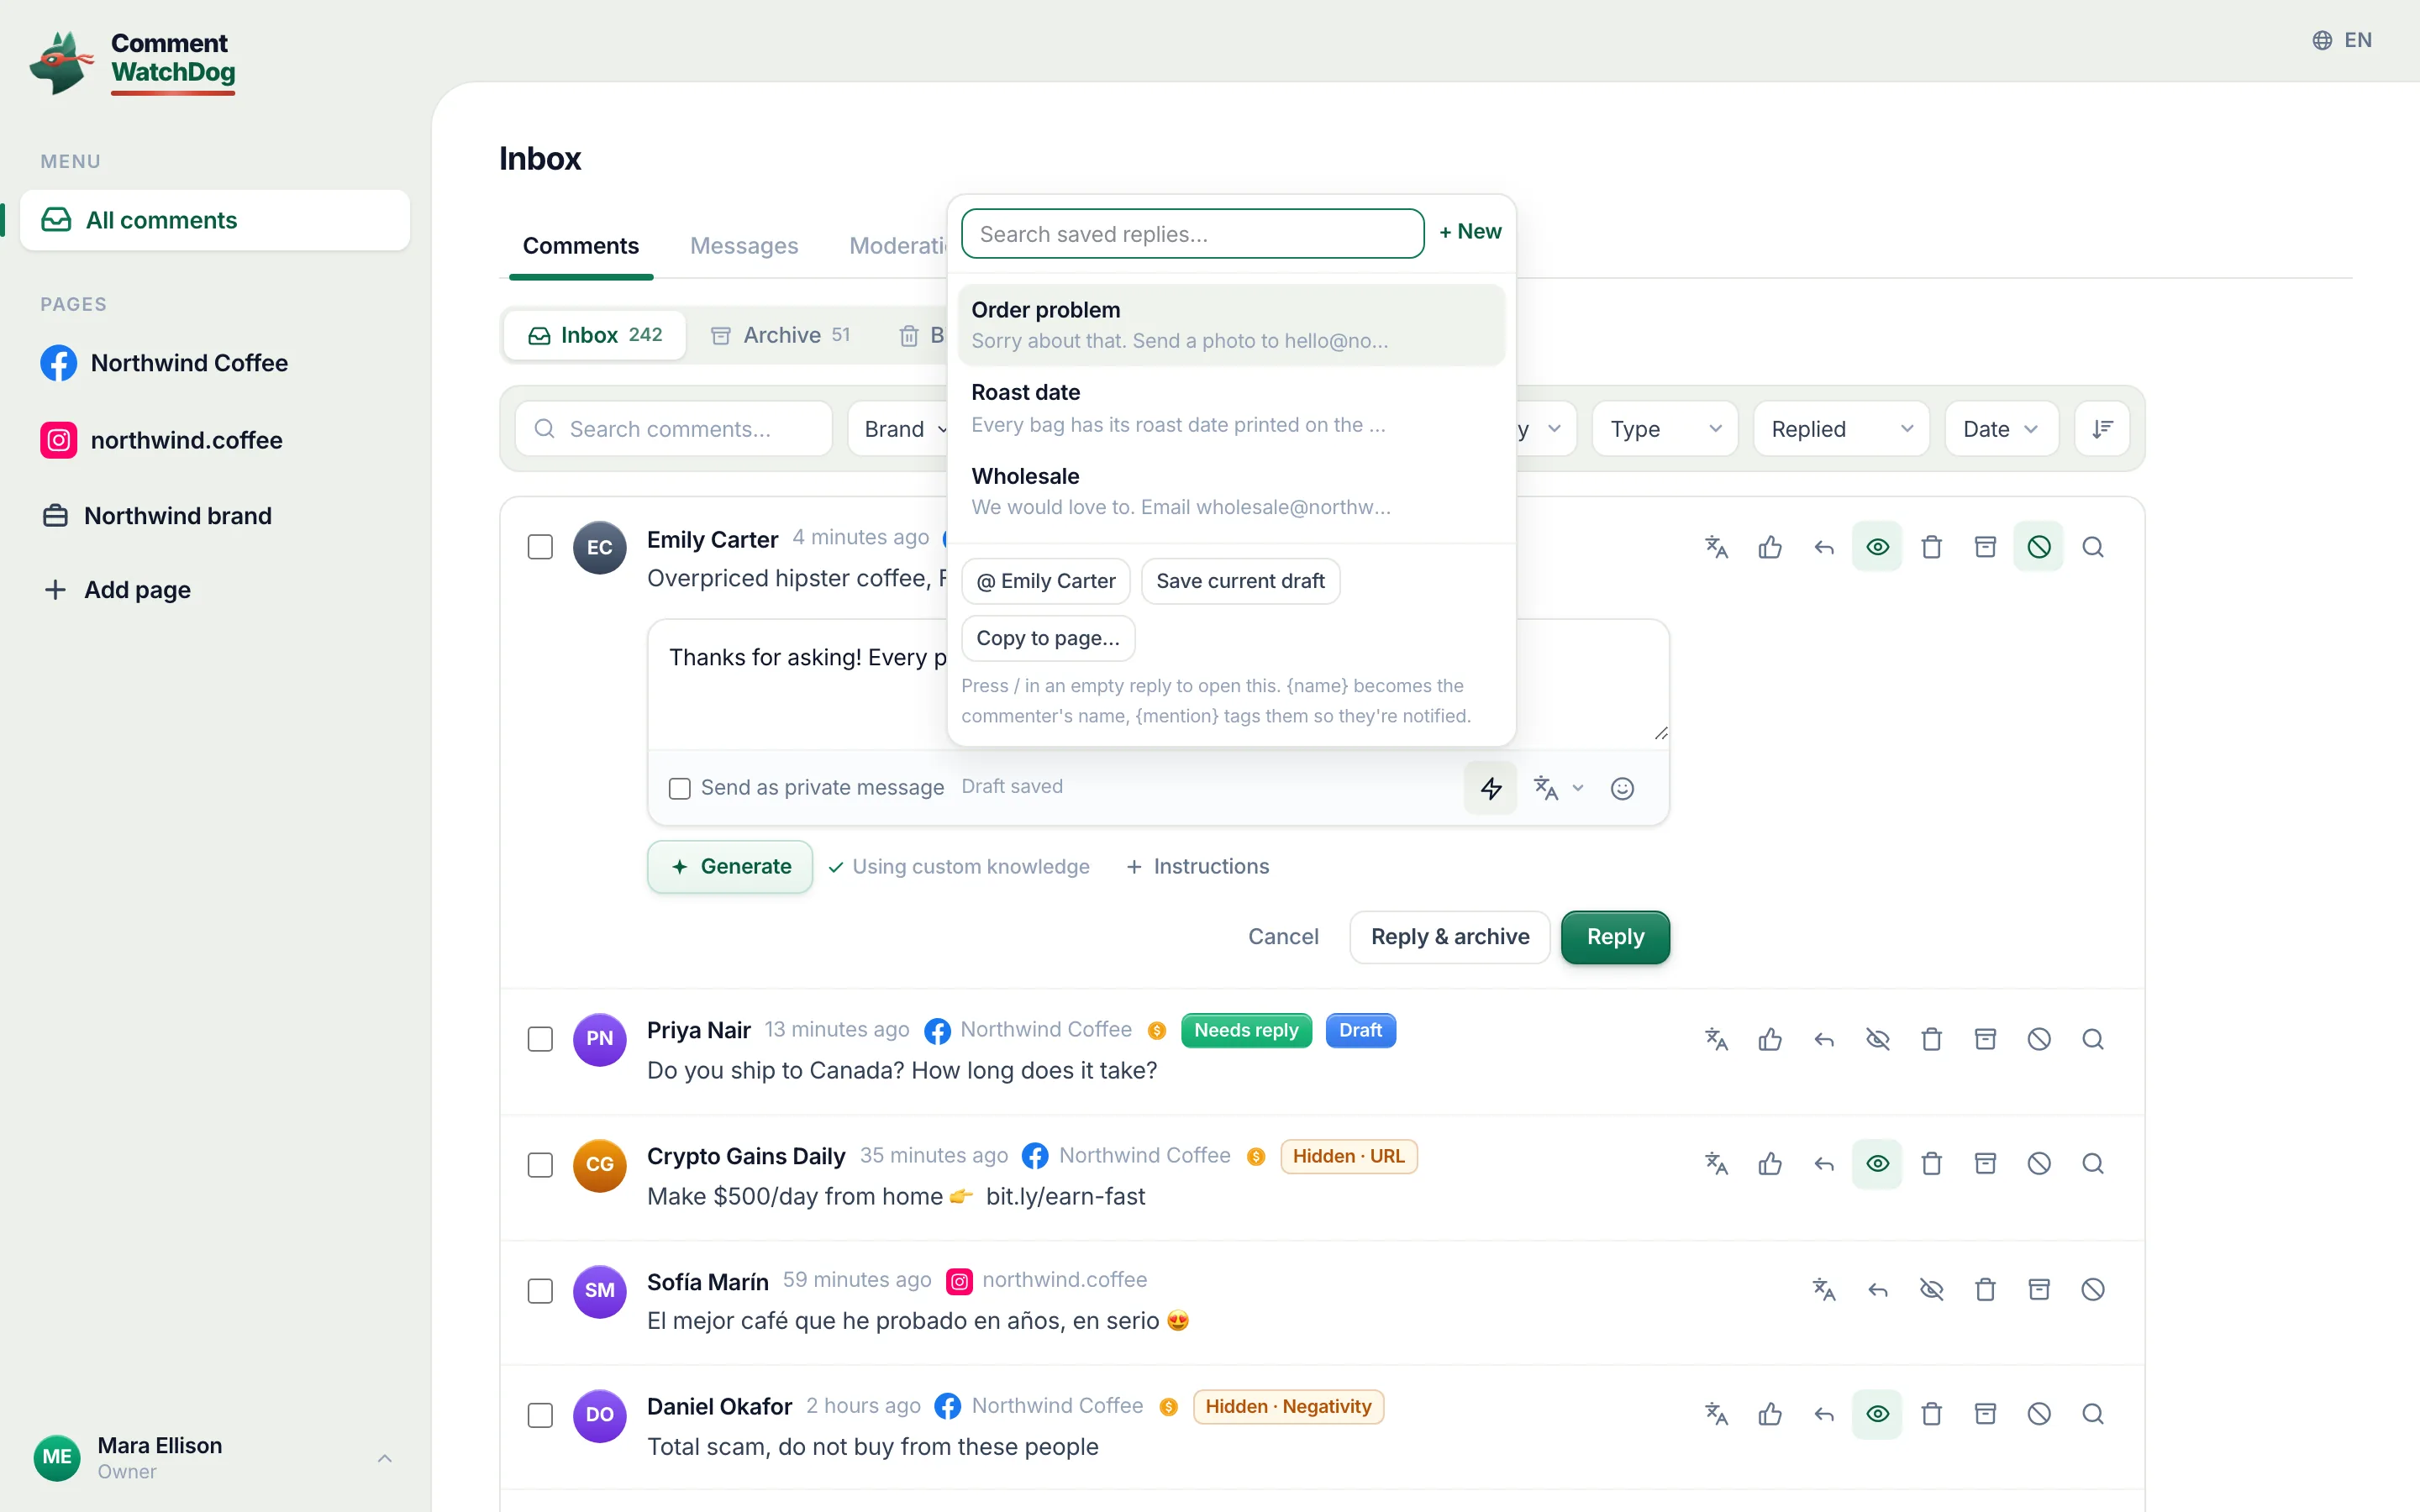Open saved replies lightning bolt button
Image resolution: width=2420 pixels, height=1512 pixels.
click(1491, 788)
